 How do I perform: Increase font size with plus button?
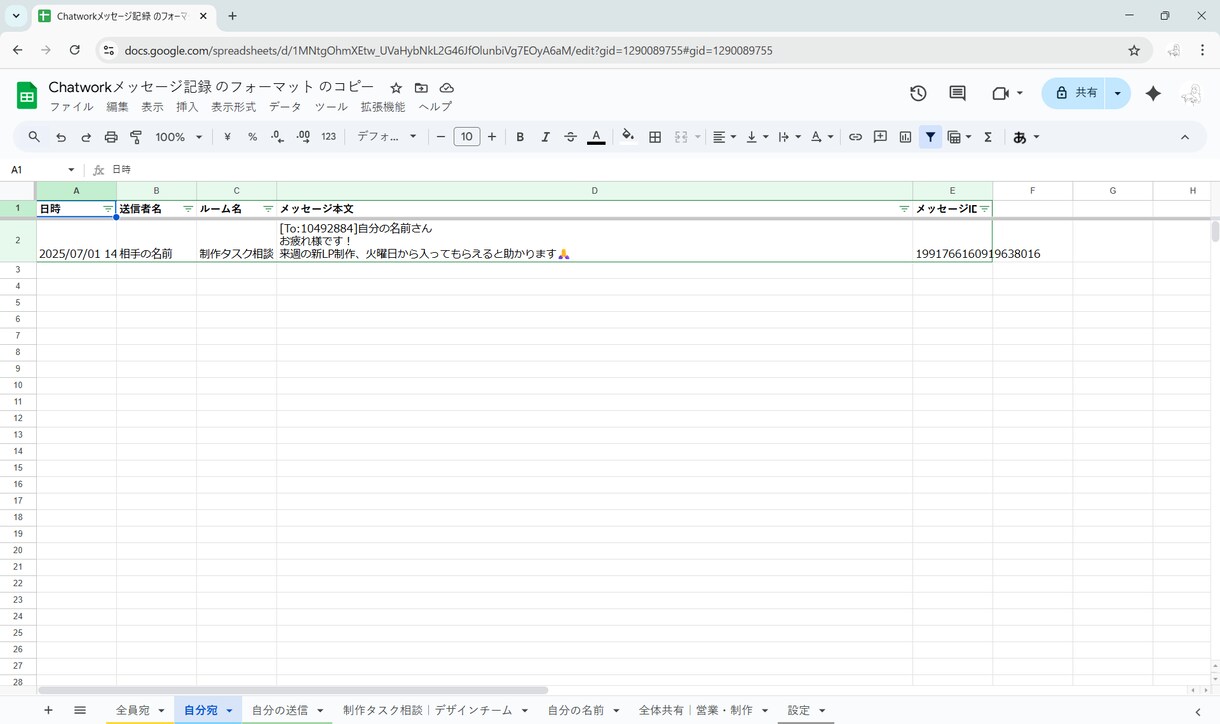[x=492, y=137]
